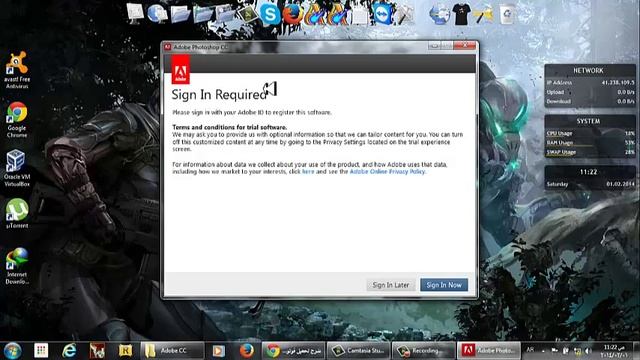Click IP Address row in Network widget
The width and height of the screenshot is (640, 360).
coord(590,82)
